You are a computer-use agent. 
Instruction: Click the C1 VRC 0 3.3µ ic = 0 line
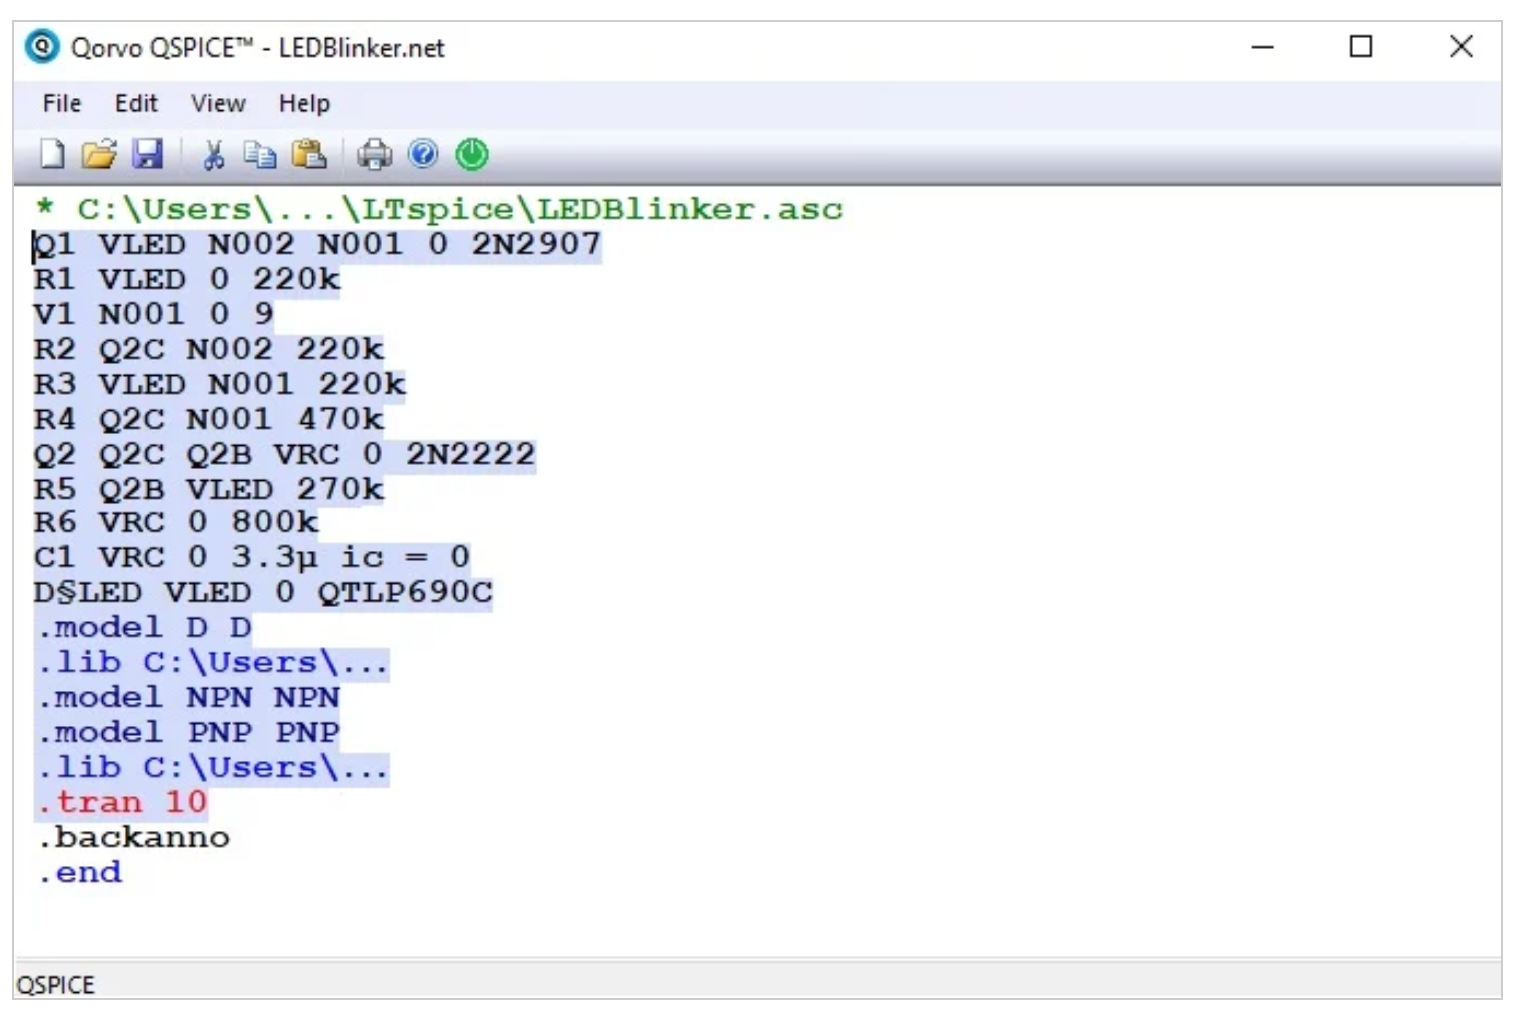point(252,557)
